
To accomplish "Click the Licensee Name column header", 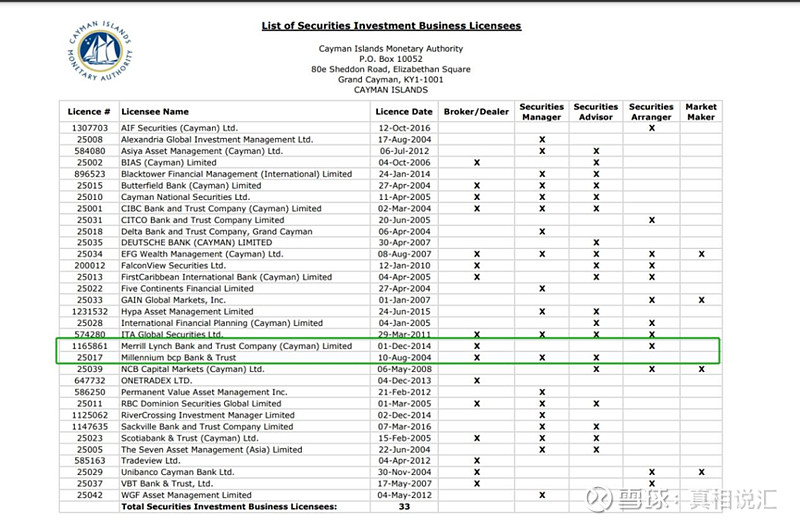I will (x=155, y=112).
